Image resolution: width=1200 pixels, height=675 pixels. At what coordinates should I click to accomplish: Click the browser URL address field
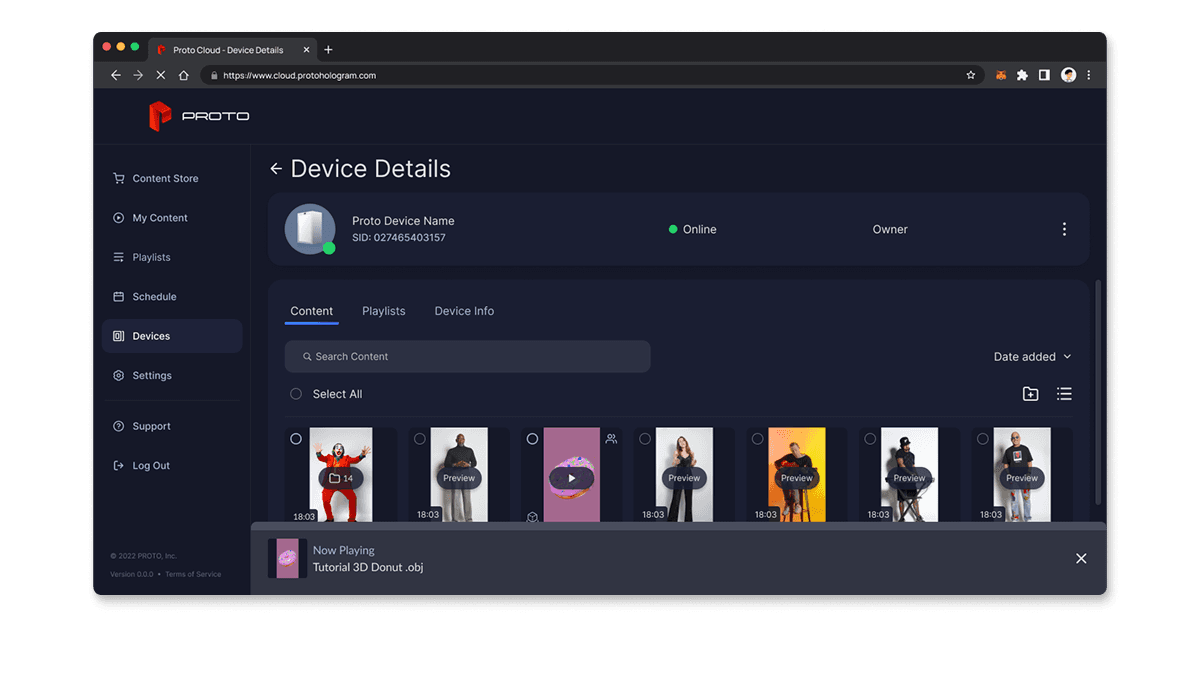[592, 75]
